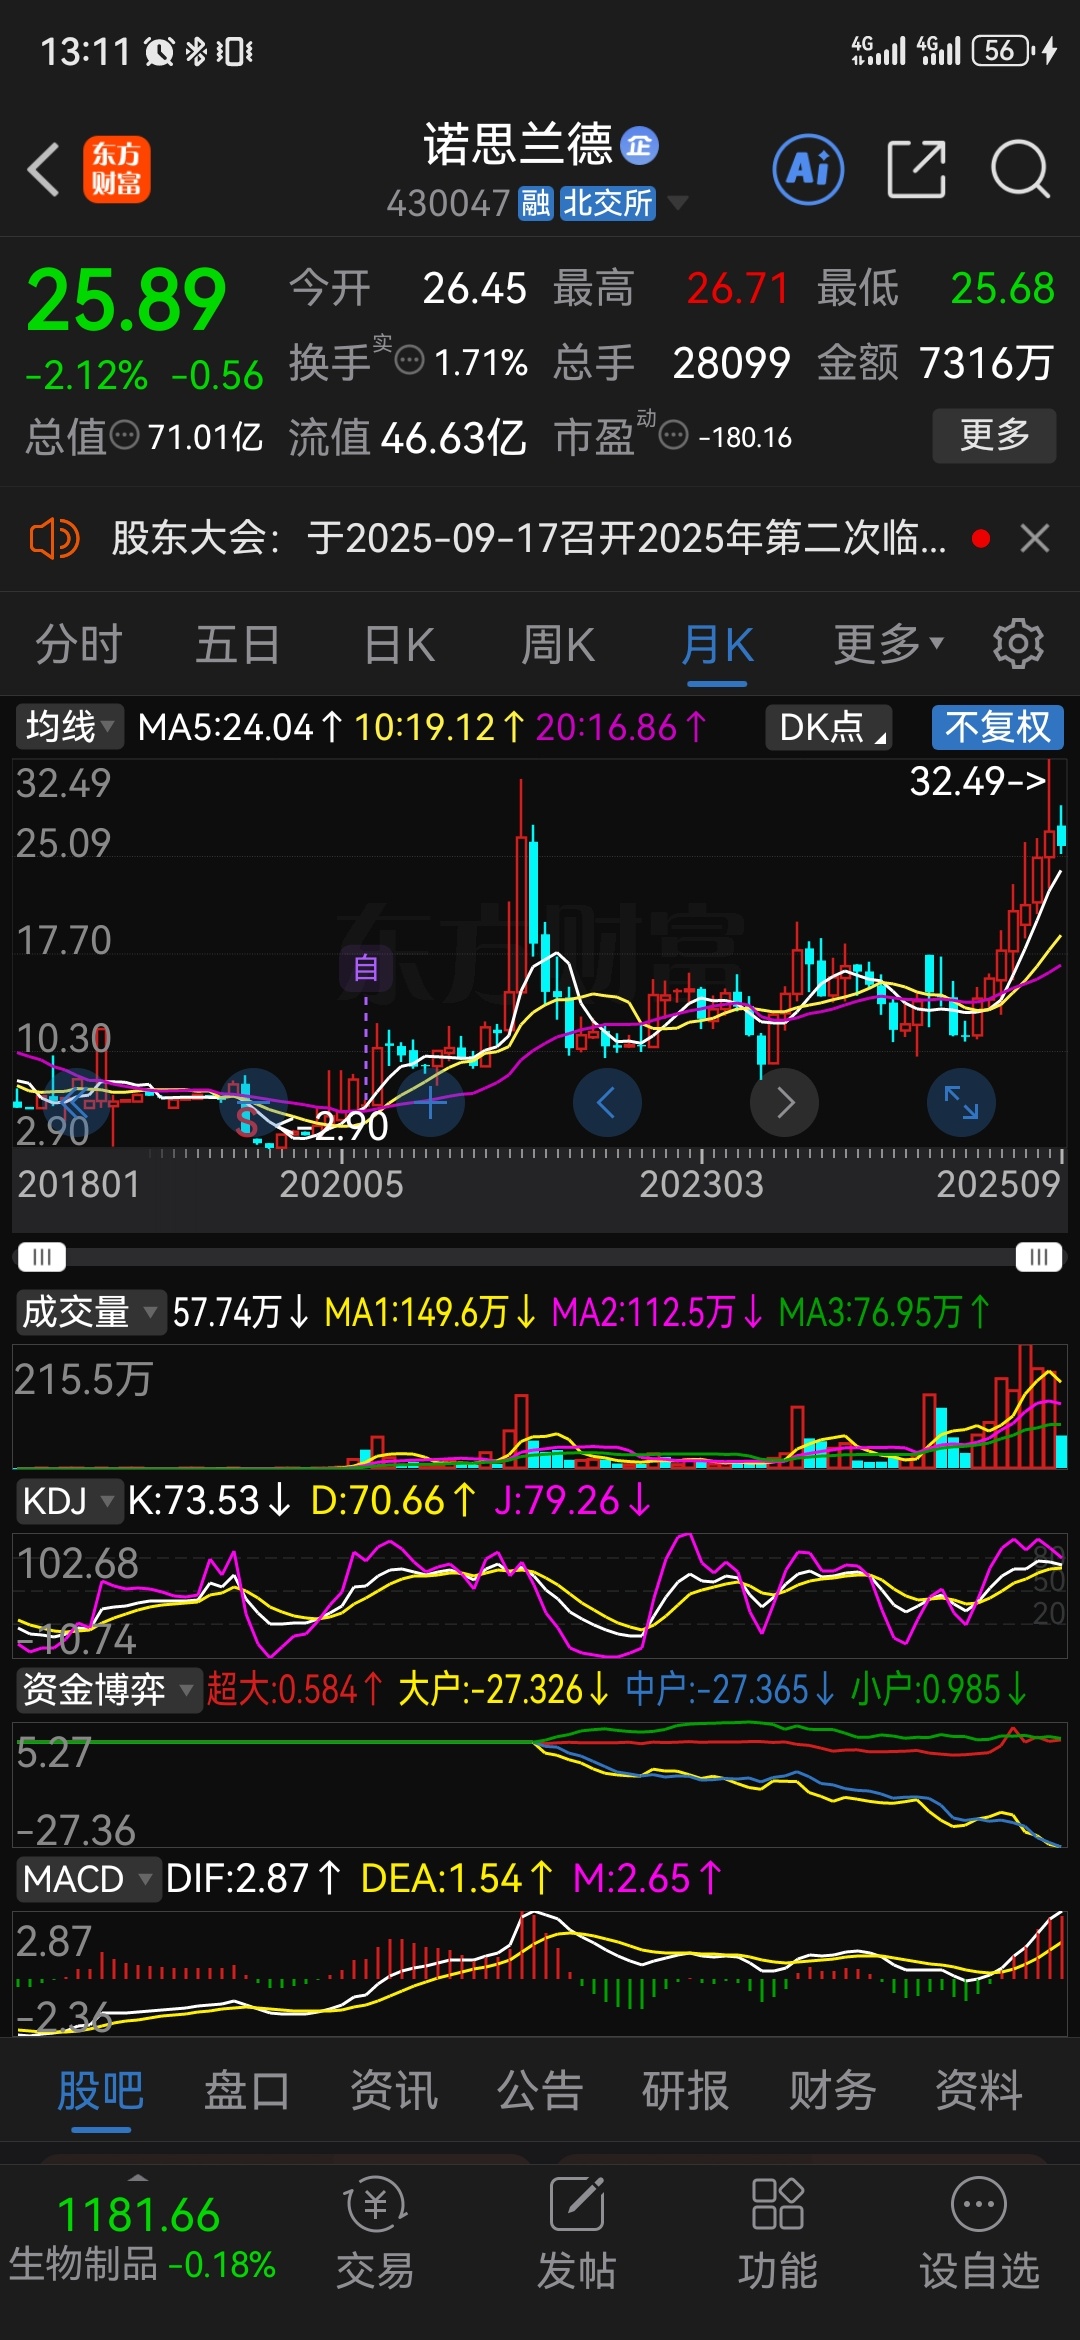Tap the KDJ indicator panel
The height and width of the screenshot is (2340, 1080).
click(540, 1595)
